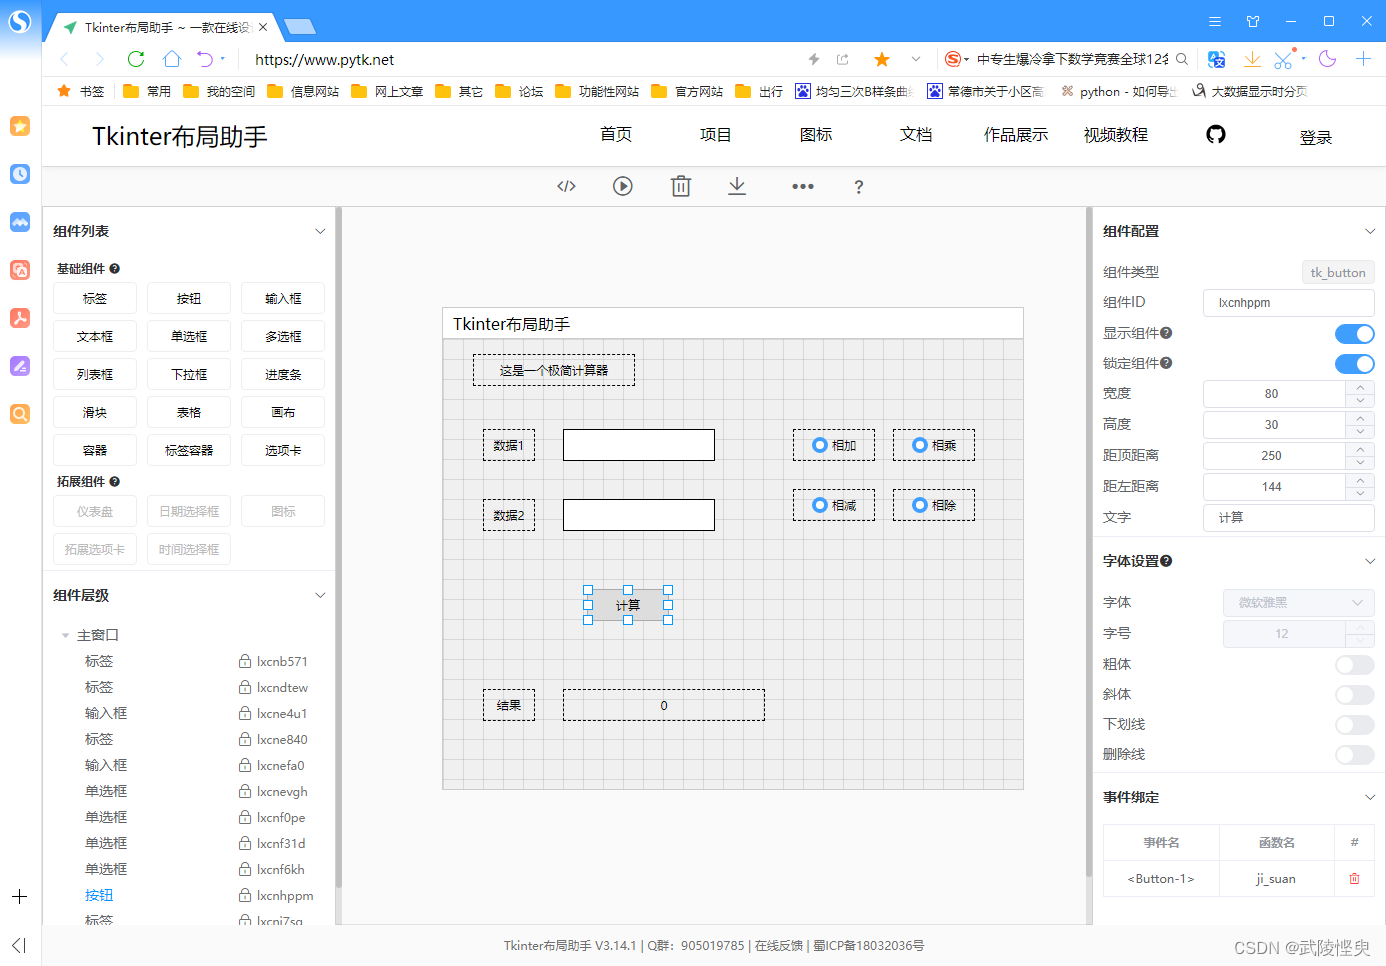Image resolution: width=1386 pixels, height=966 pixels.
Task: Click the translate icon in browser toolbar
Action: coord(1217,59)
